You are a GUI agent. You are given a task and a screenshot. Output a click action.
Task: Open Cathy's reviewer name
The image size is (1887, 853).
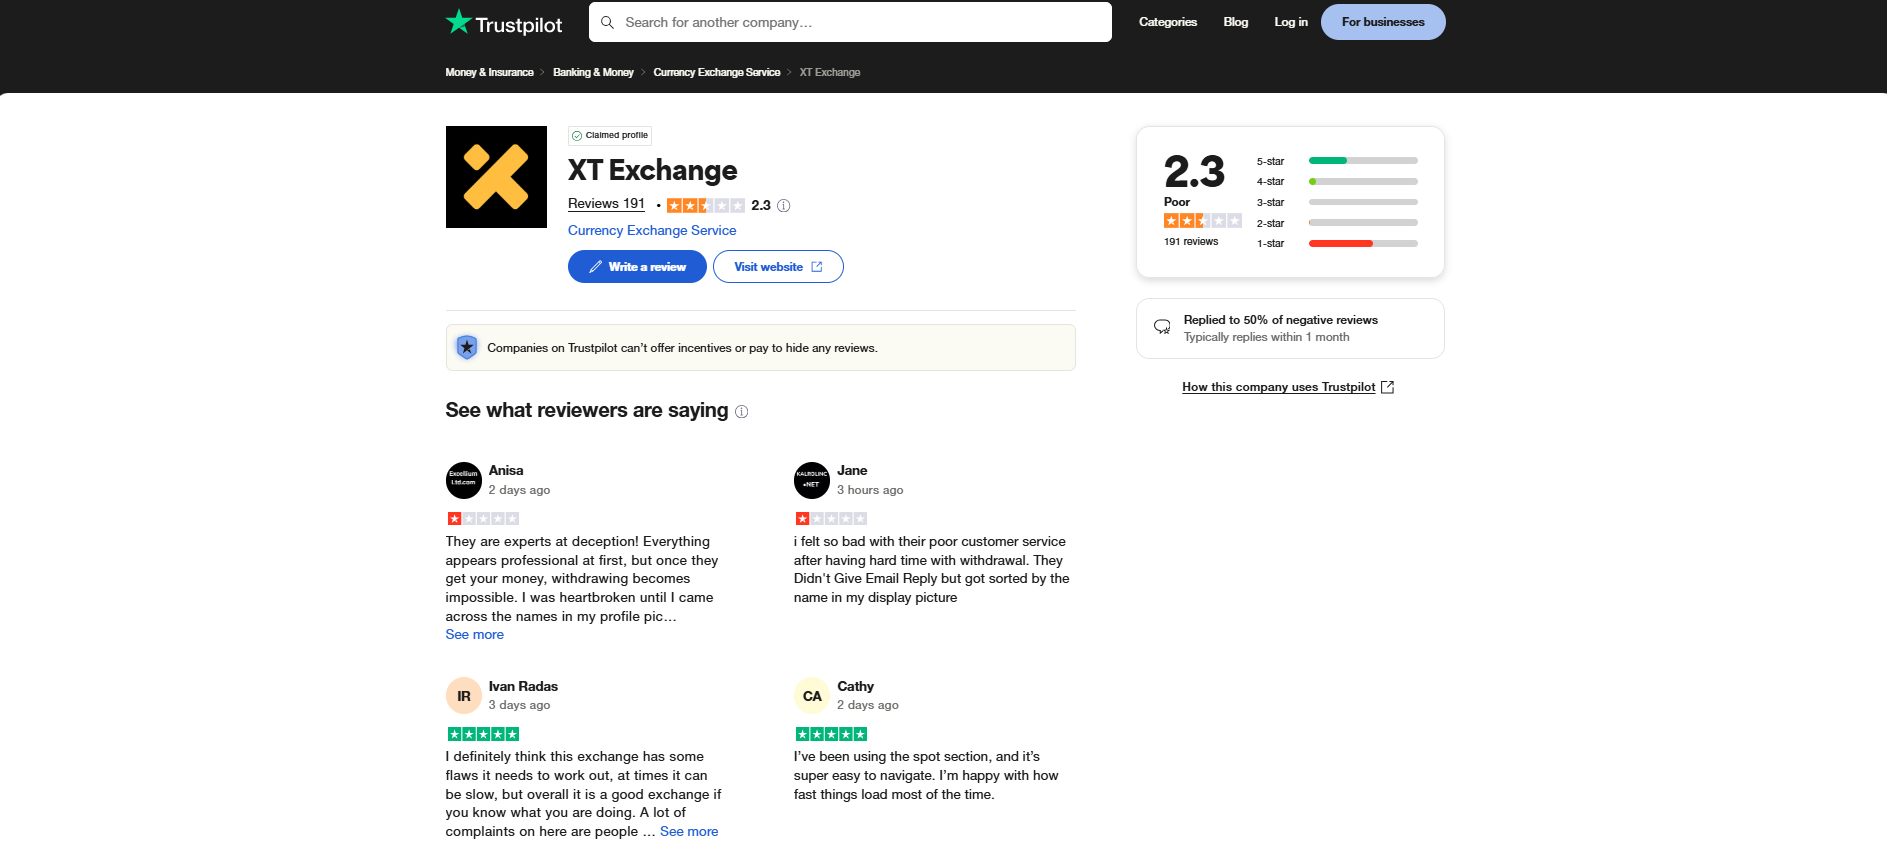(x=855, y=686)
